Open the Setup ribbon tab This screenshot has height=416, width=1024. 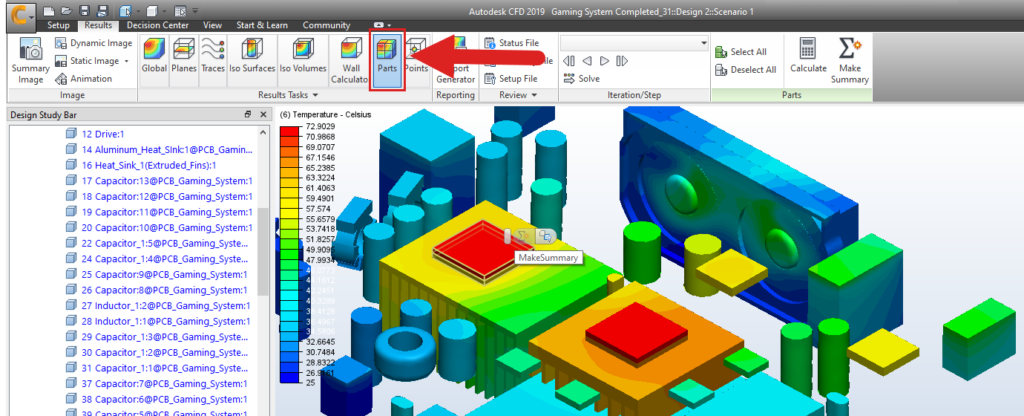tap(58, 25)
